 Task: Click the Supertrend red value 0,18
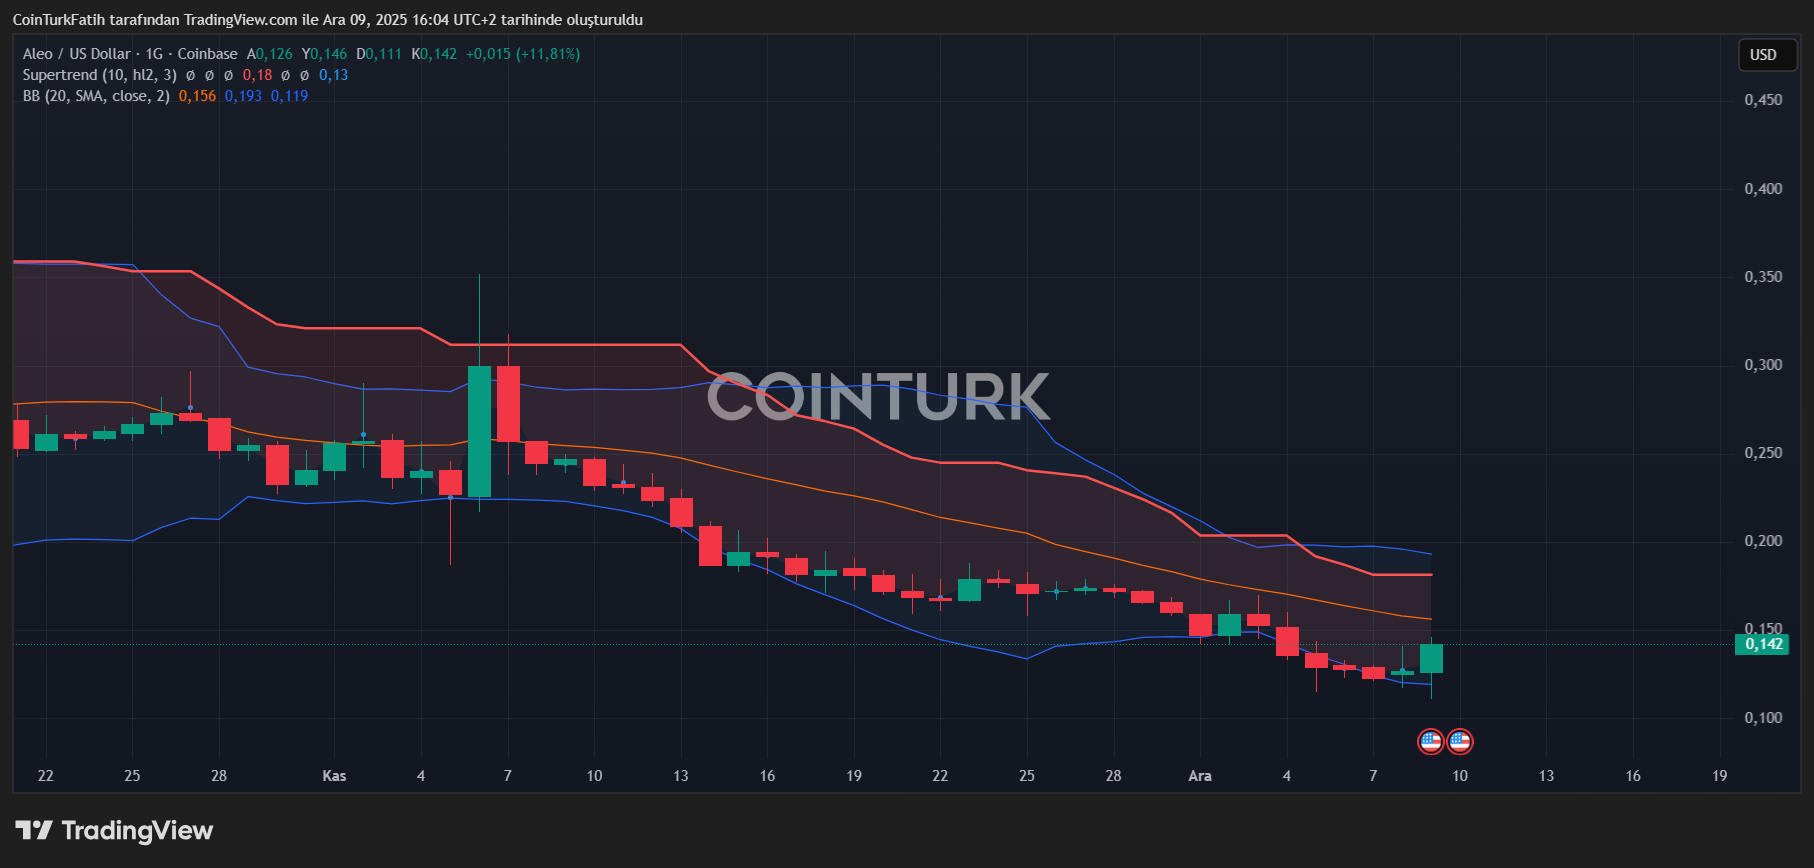click(x=257, y=75)
